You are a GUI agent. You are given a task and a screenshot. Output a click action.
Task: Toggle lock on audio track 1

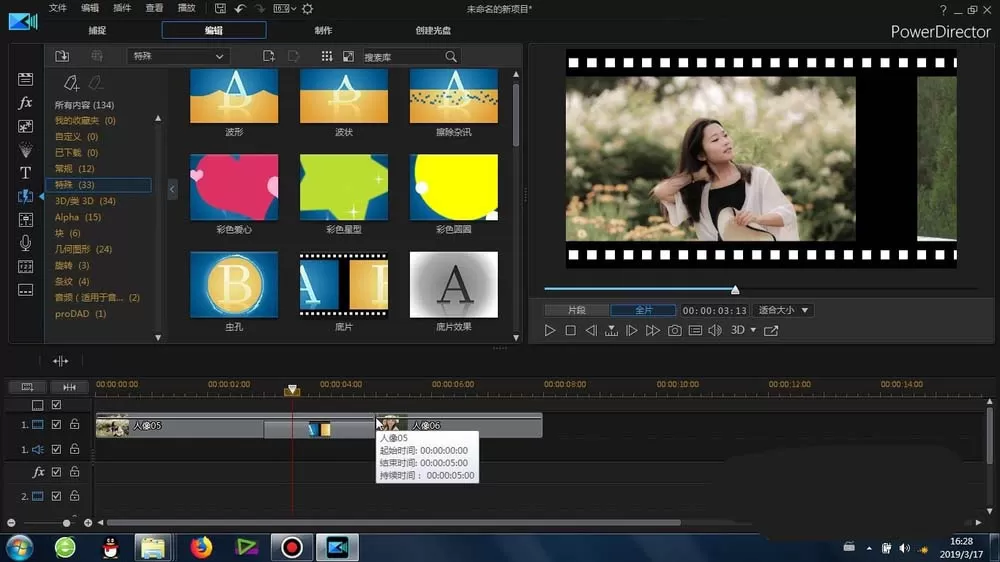coord(75,449)
